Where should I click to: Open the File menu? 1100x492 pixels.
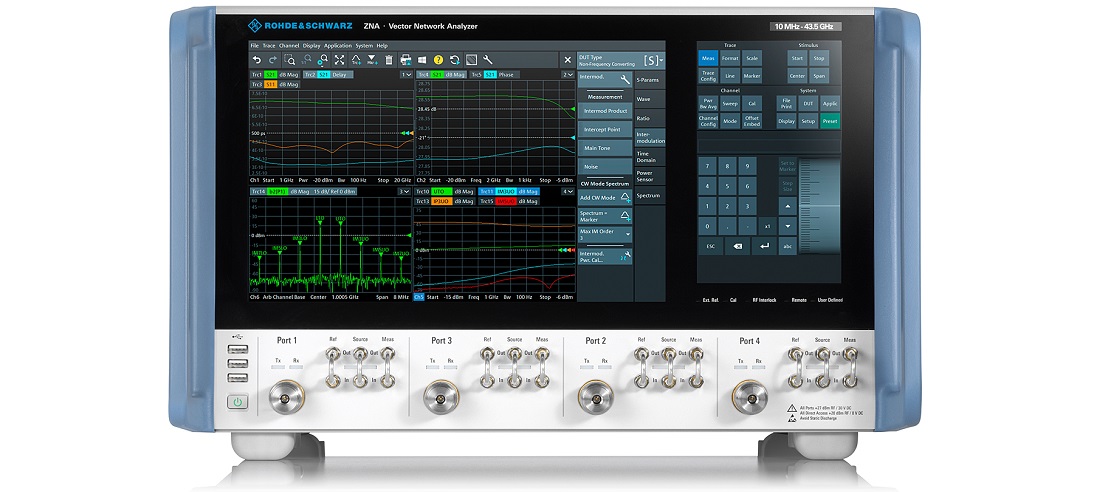coord(255,46)
